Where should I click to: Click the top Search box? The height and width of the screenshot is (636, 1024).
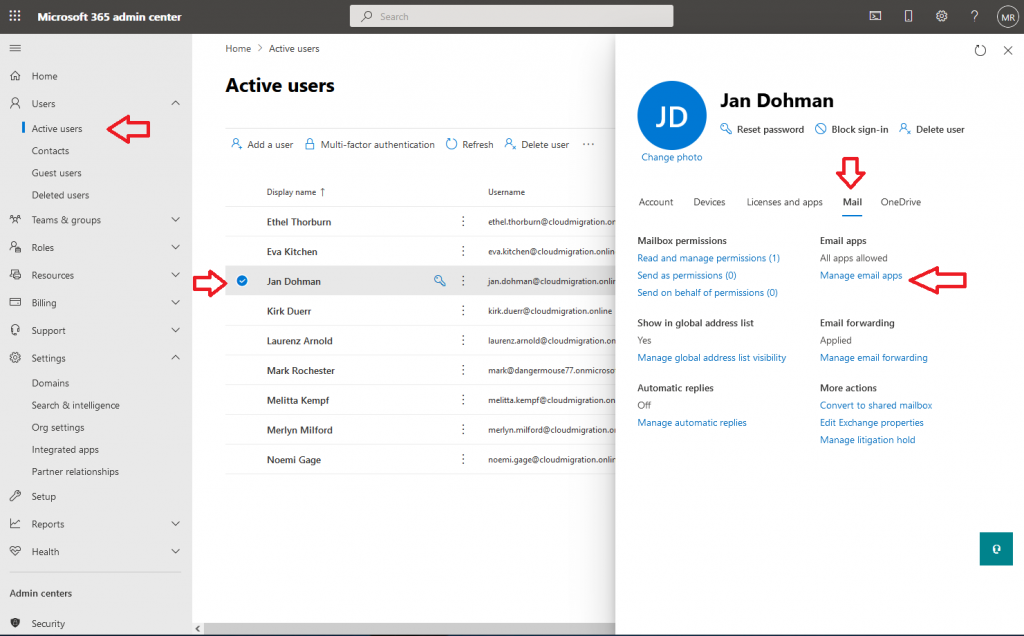(511, 16)
